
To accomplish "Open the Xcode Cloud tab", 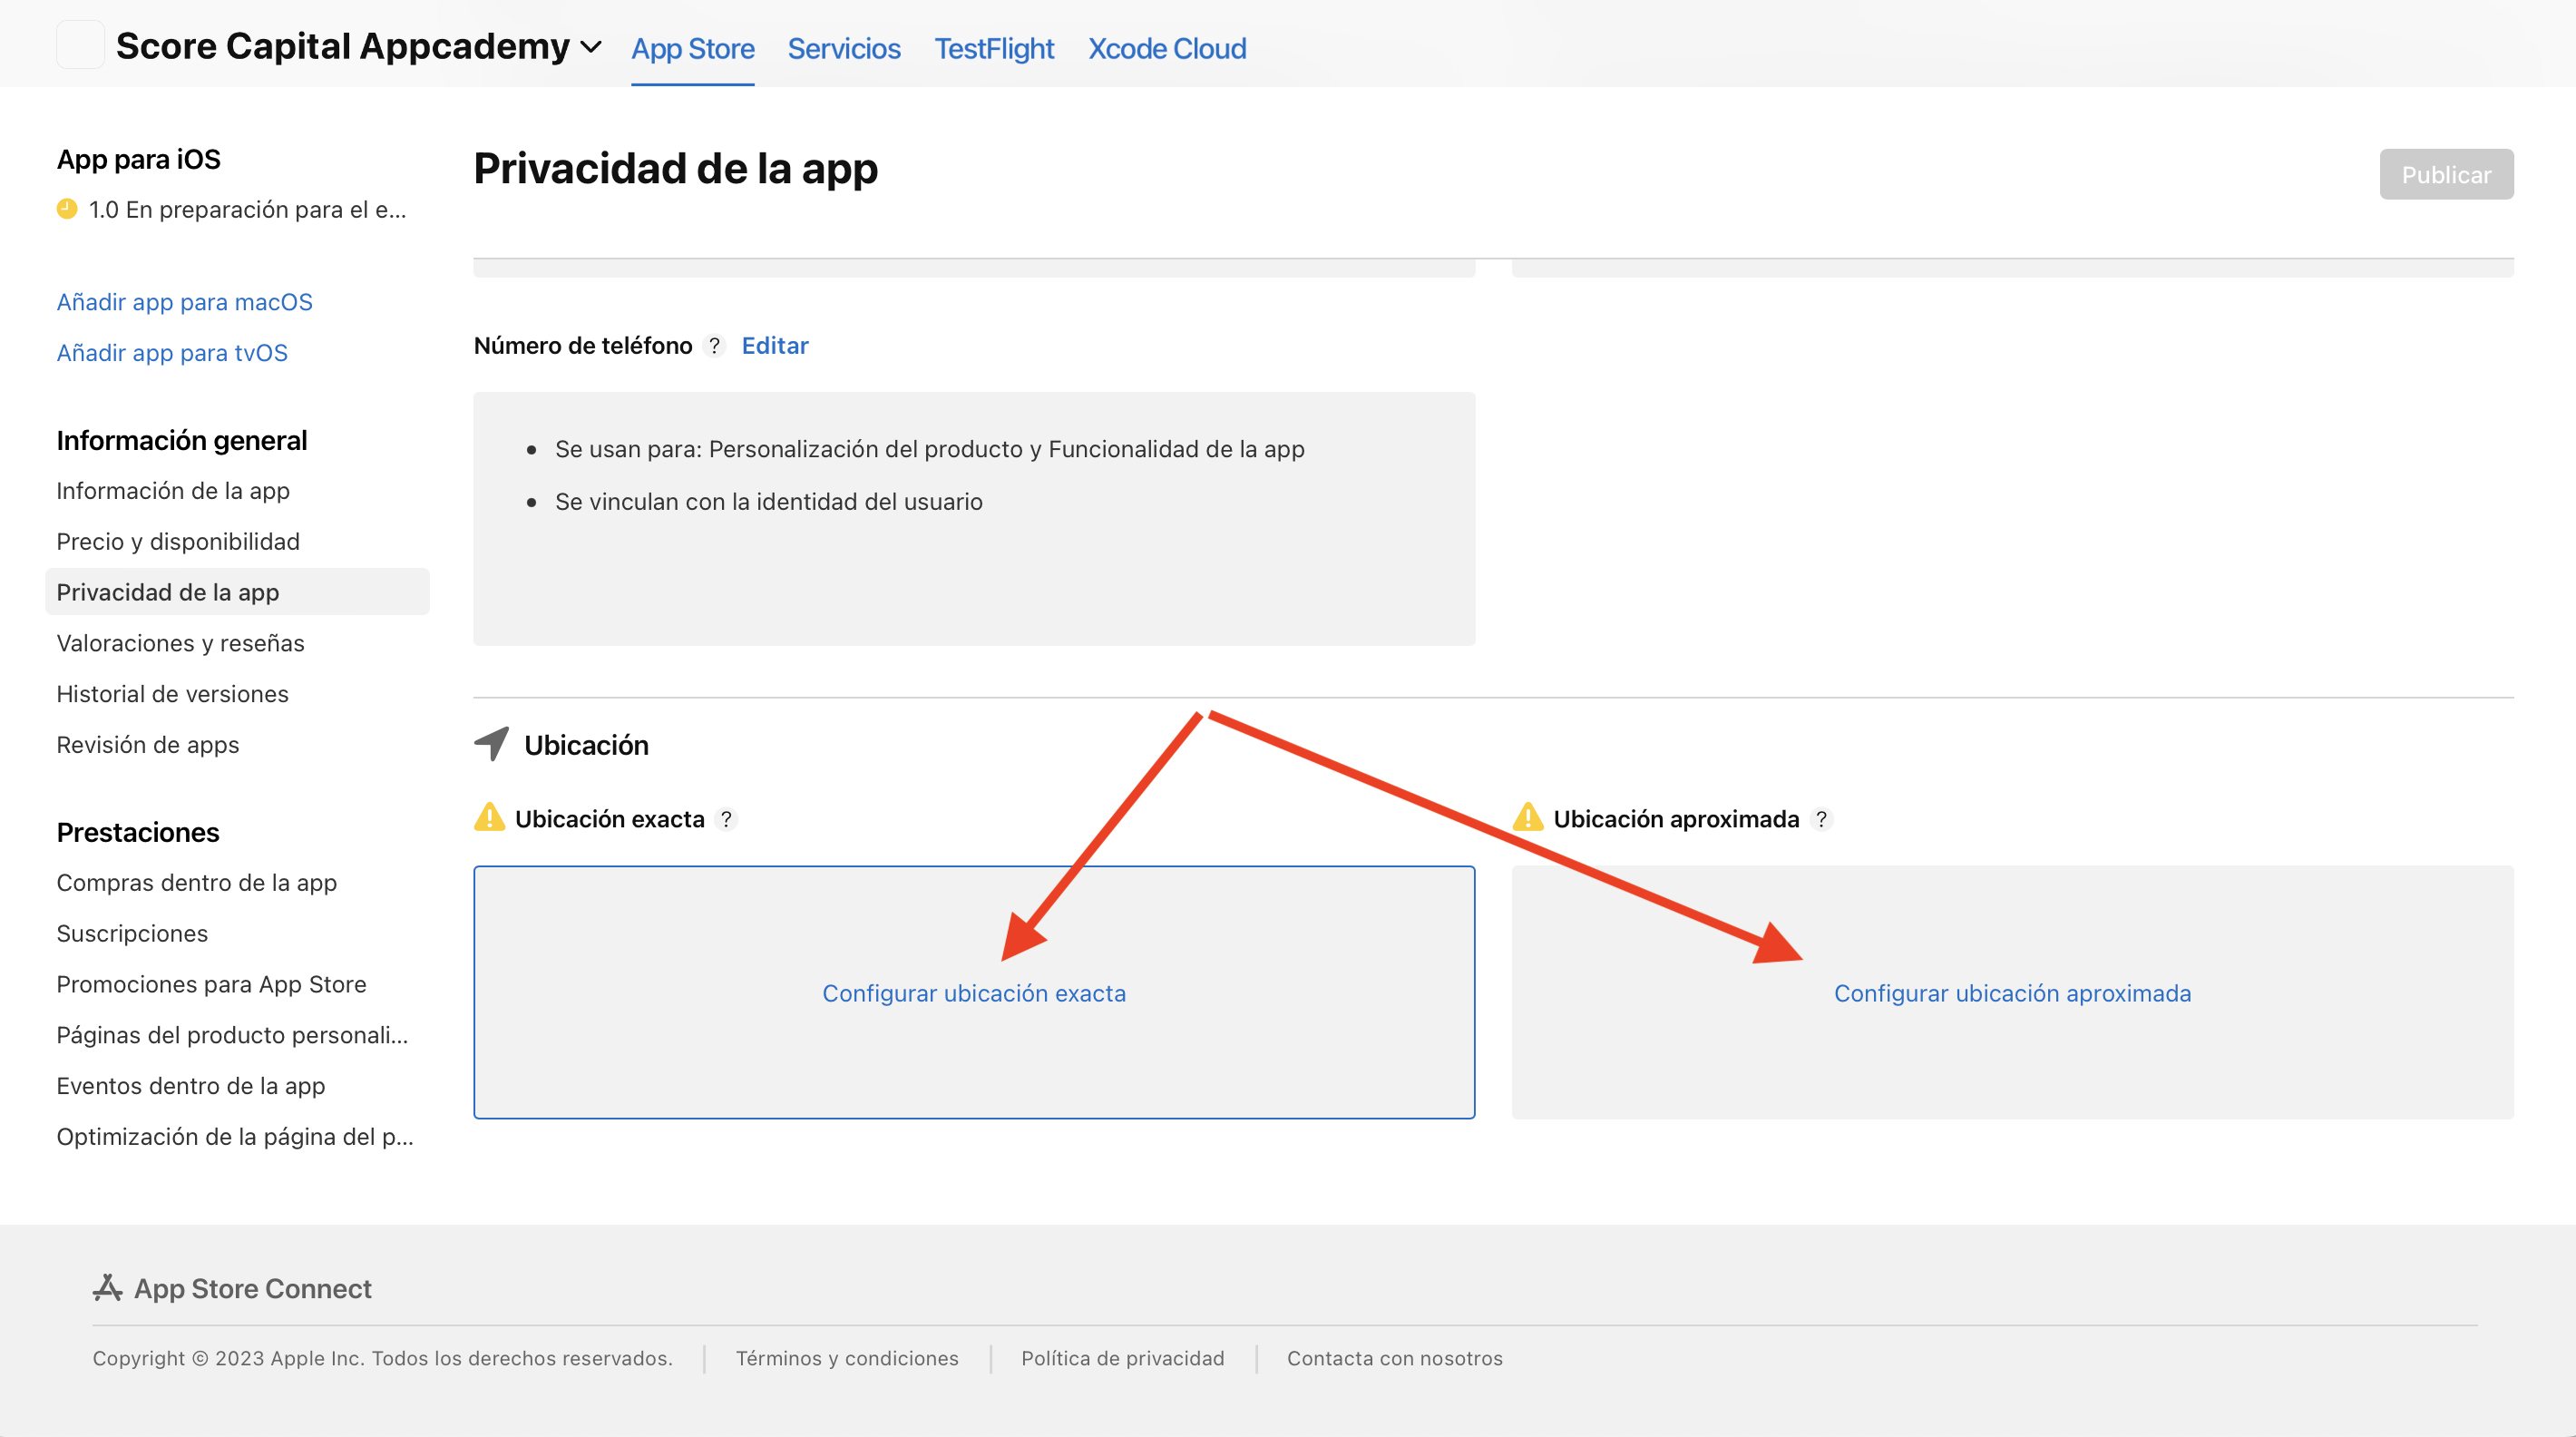I will 1167,48.
